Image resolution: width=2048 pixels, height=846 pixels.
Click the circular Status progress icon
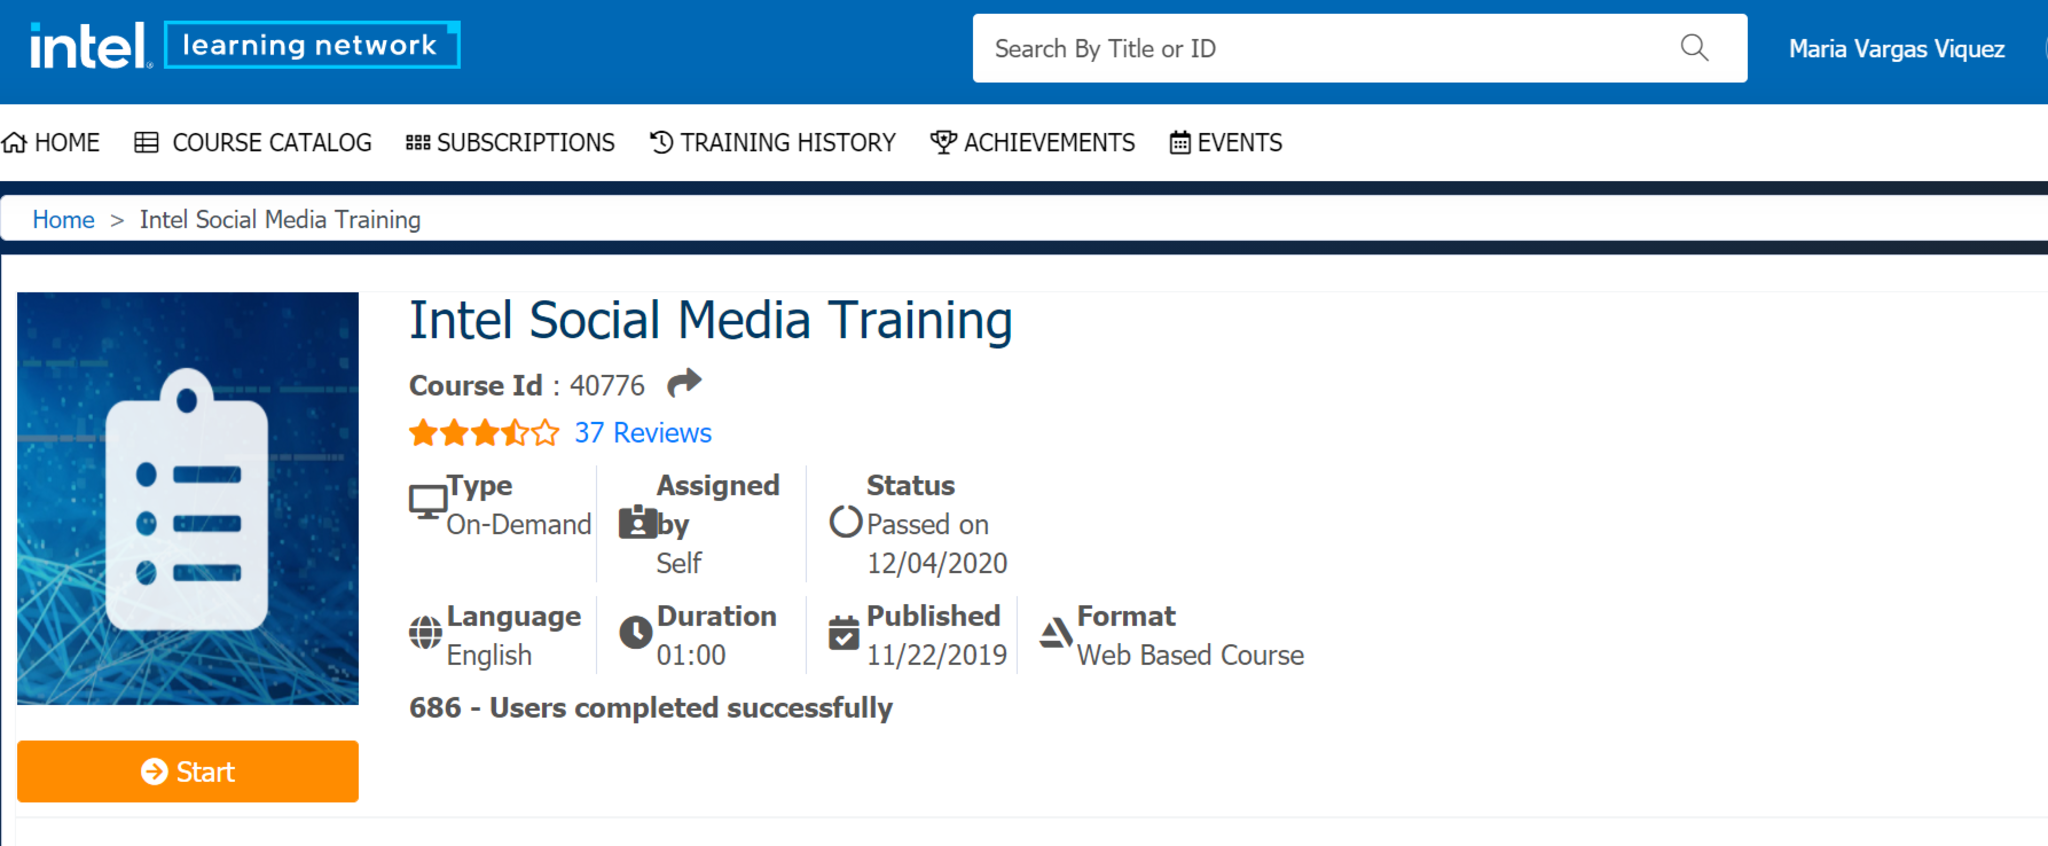pos(845,522)
